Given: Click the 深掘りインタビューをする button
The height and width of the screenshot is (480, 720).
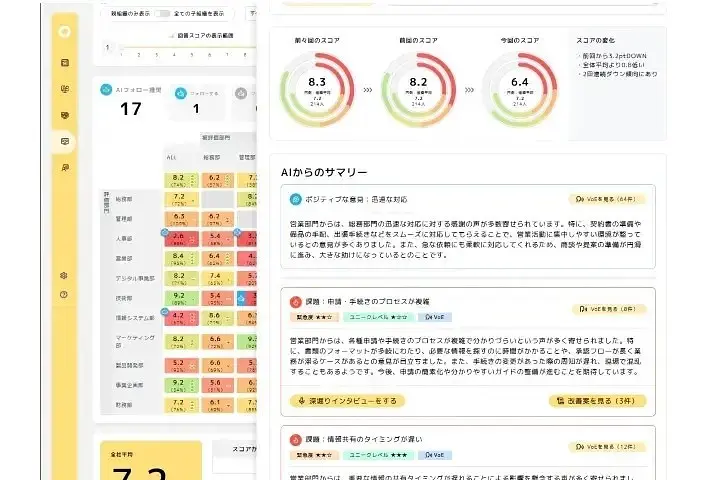Looking at the screenshot, I should click(347, 401).
